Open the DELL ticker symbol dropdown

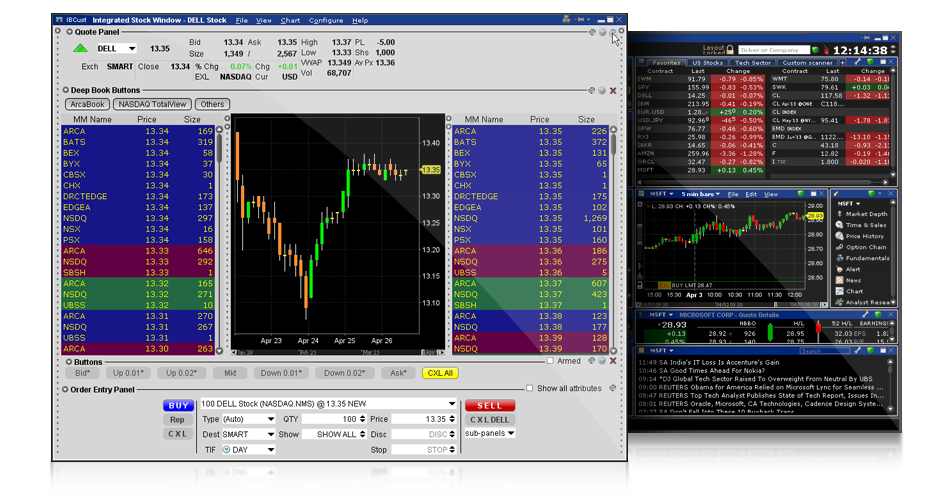[x=131, y=48]
